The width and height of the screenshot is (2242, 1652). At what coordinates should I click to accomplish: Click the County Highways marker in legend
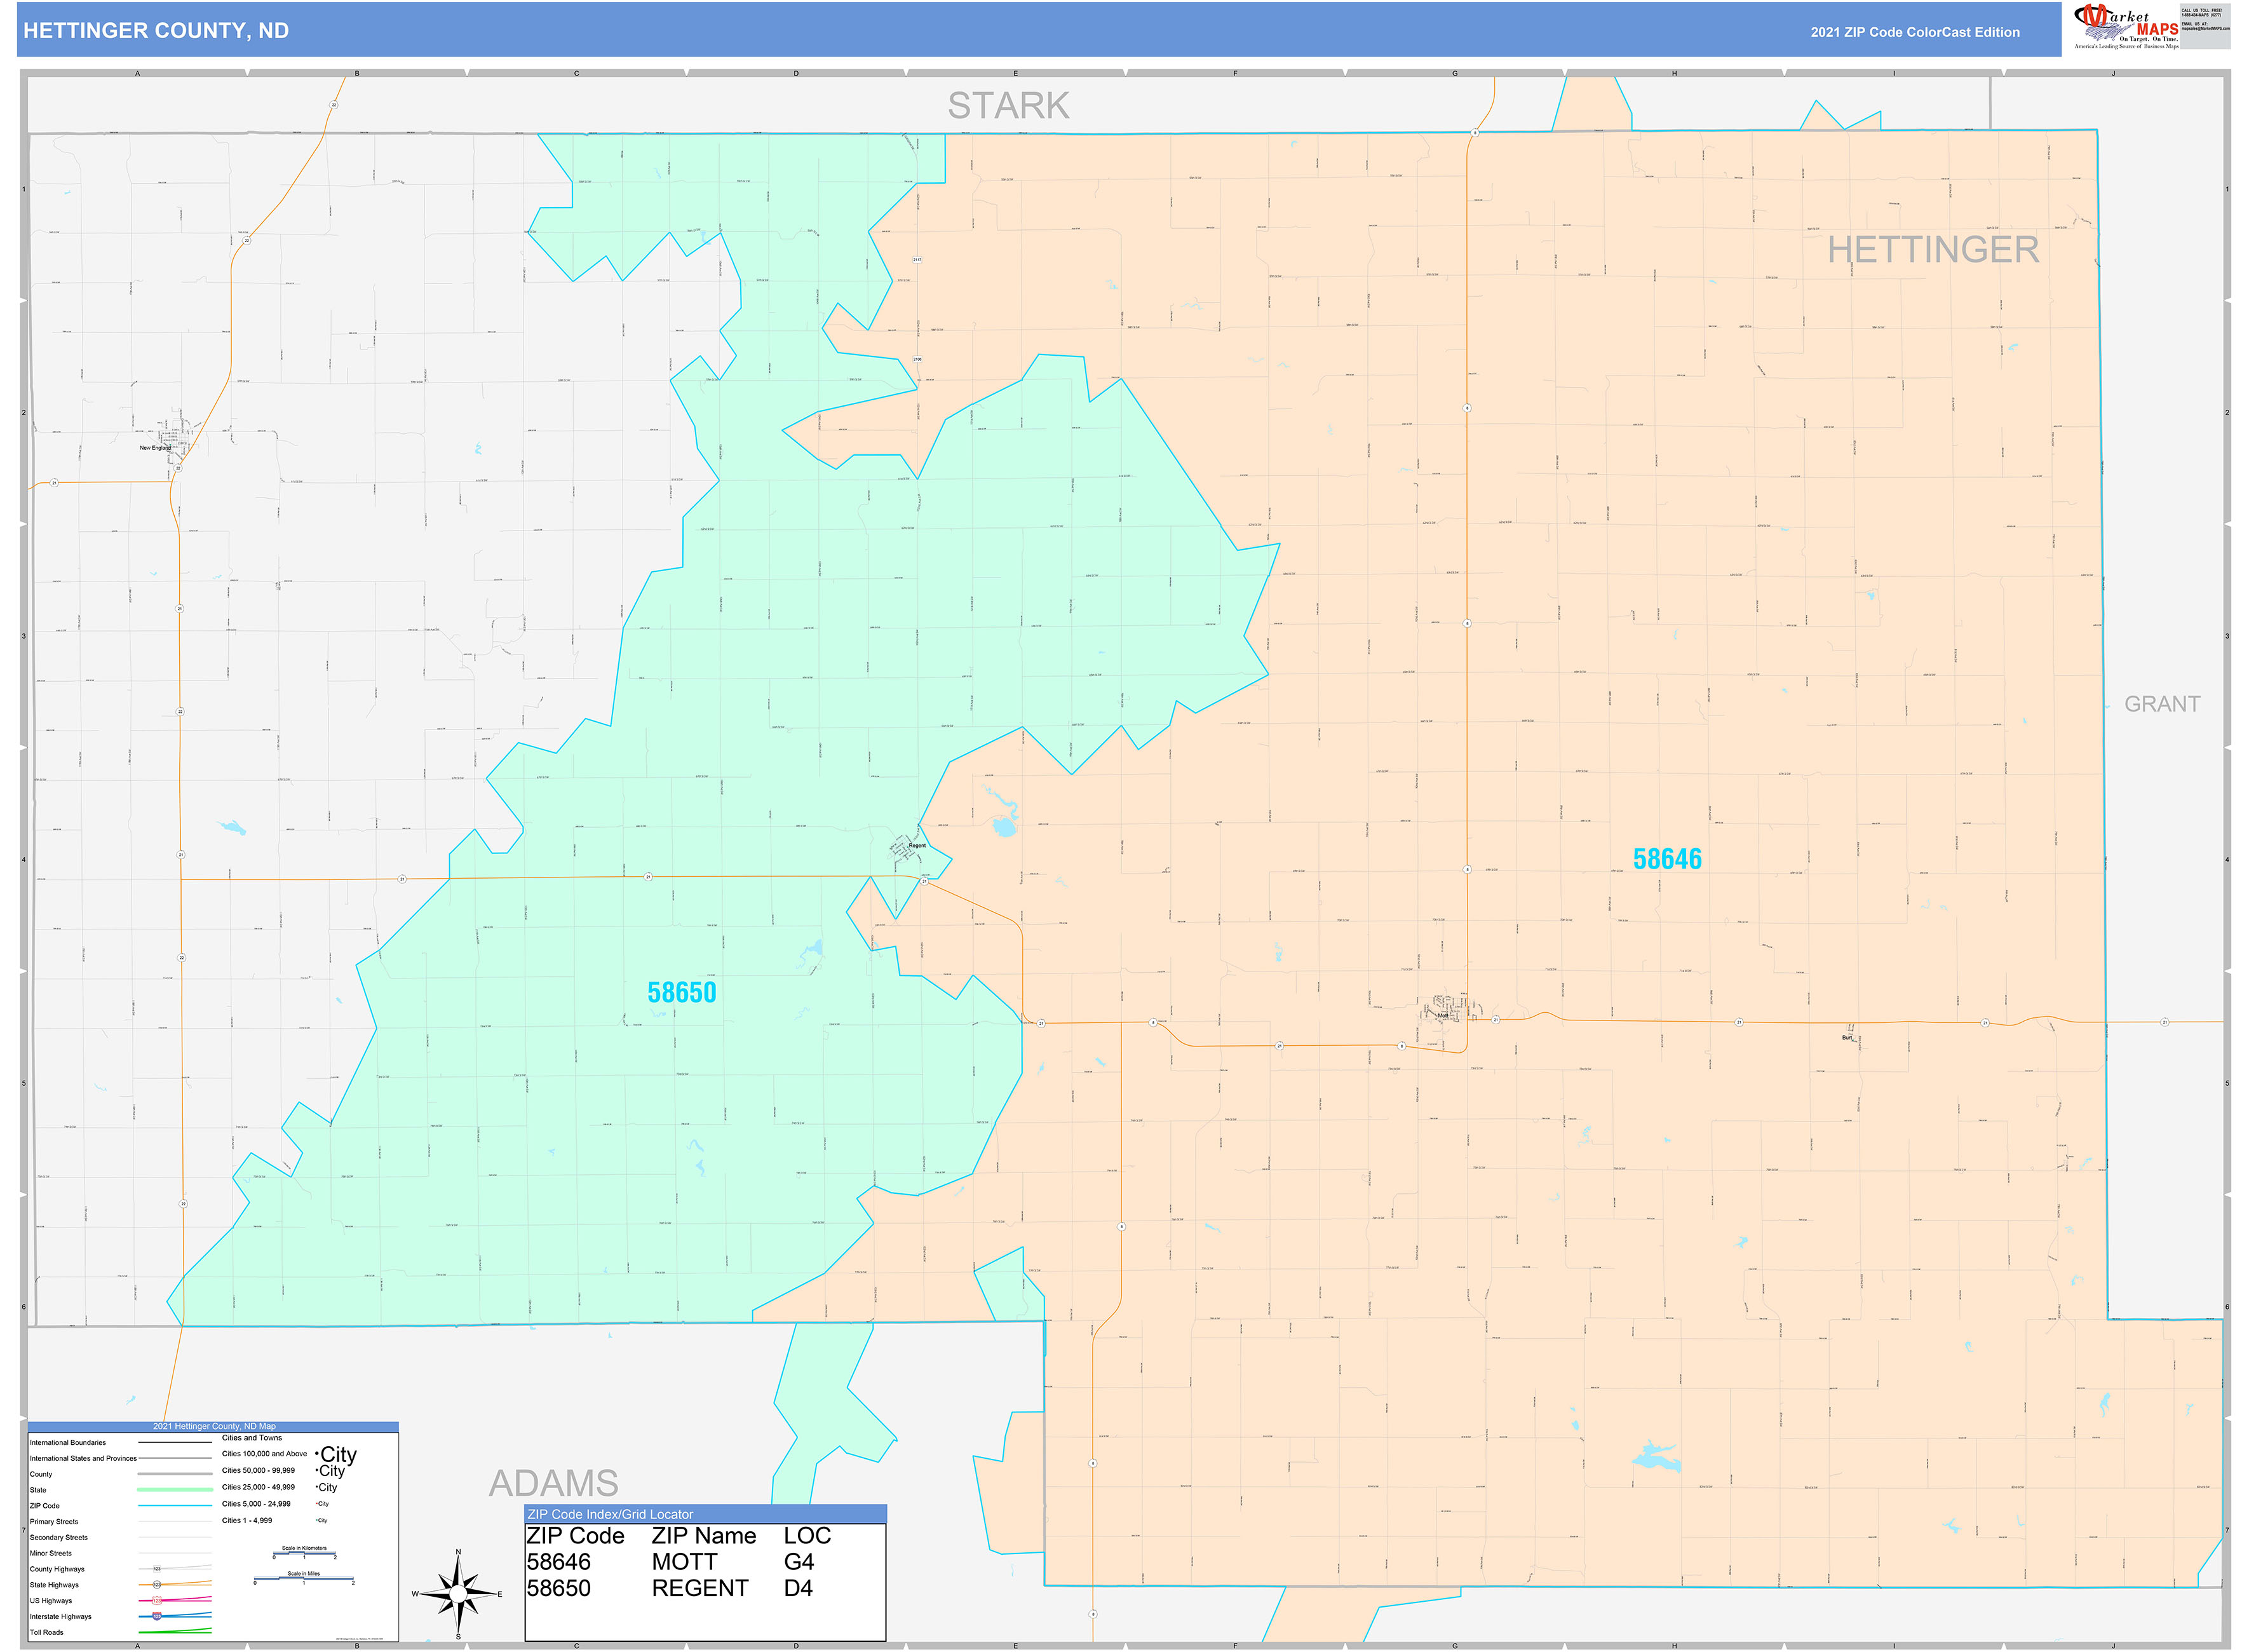pyautogui.click(x=157, y=1569)
